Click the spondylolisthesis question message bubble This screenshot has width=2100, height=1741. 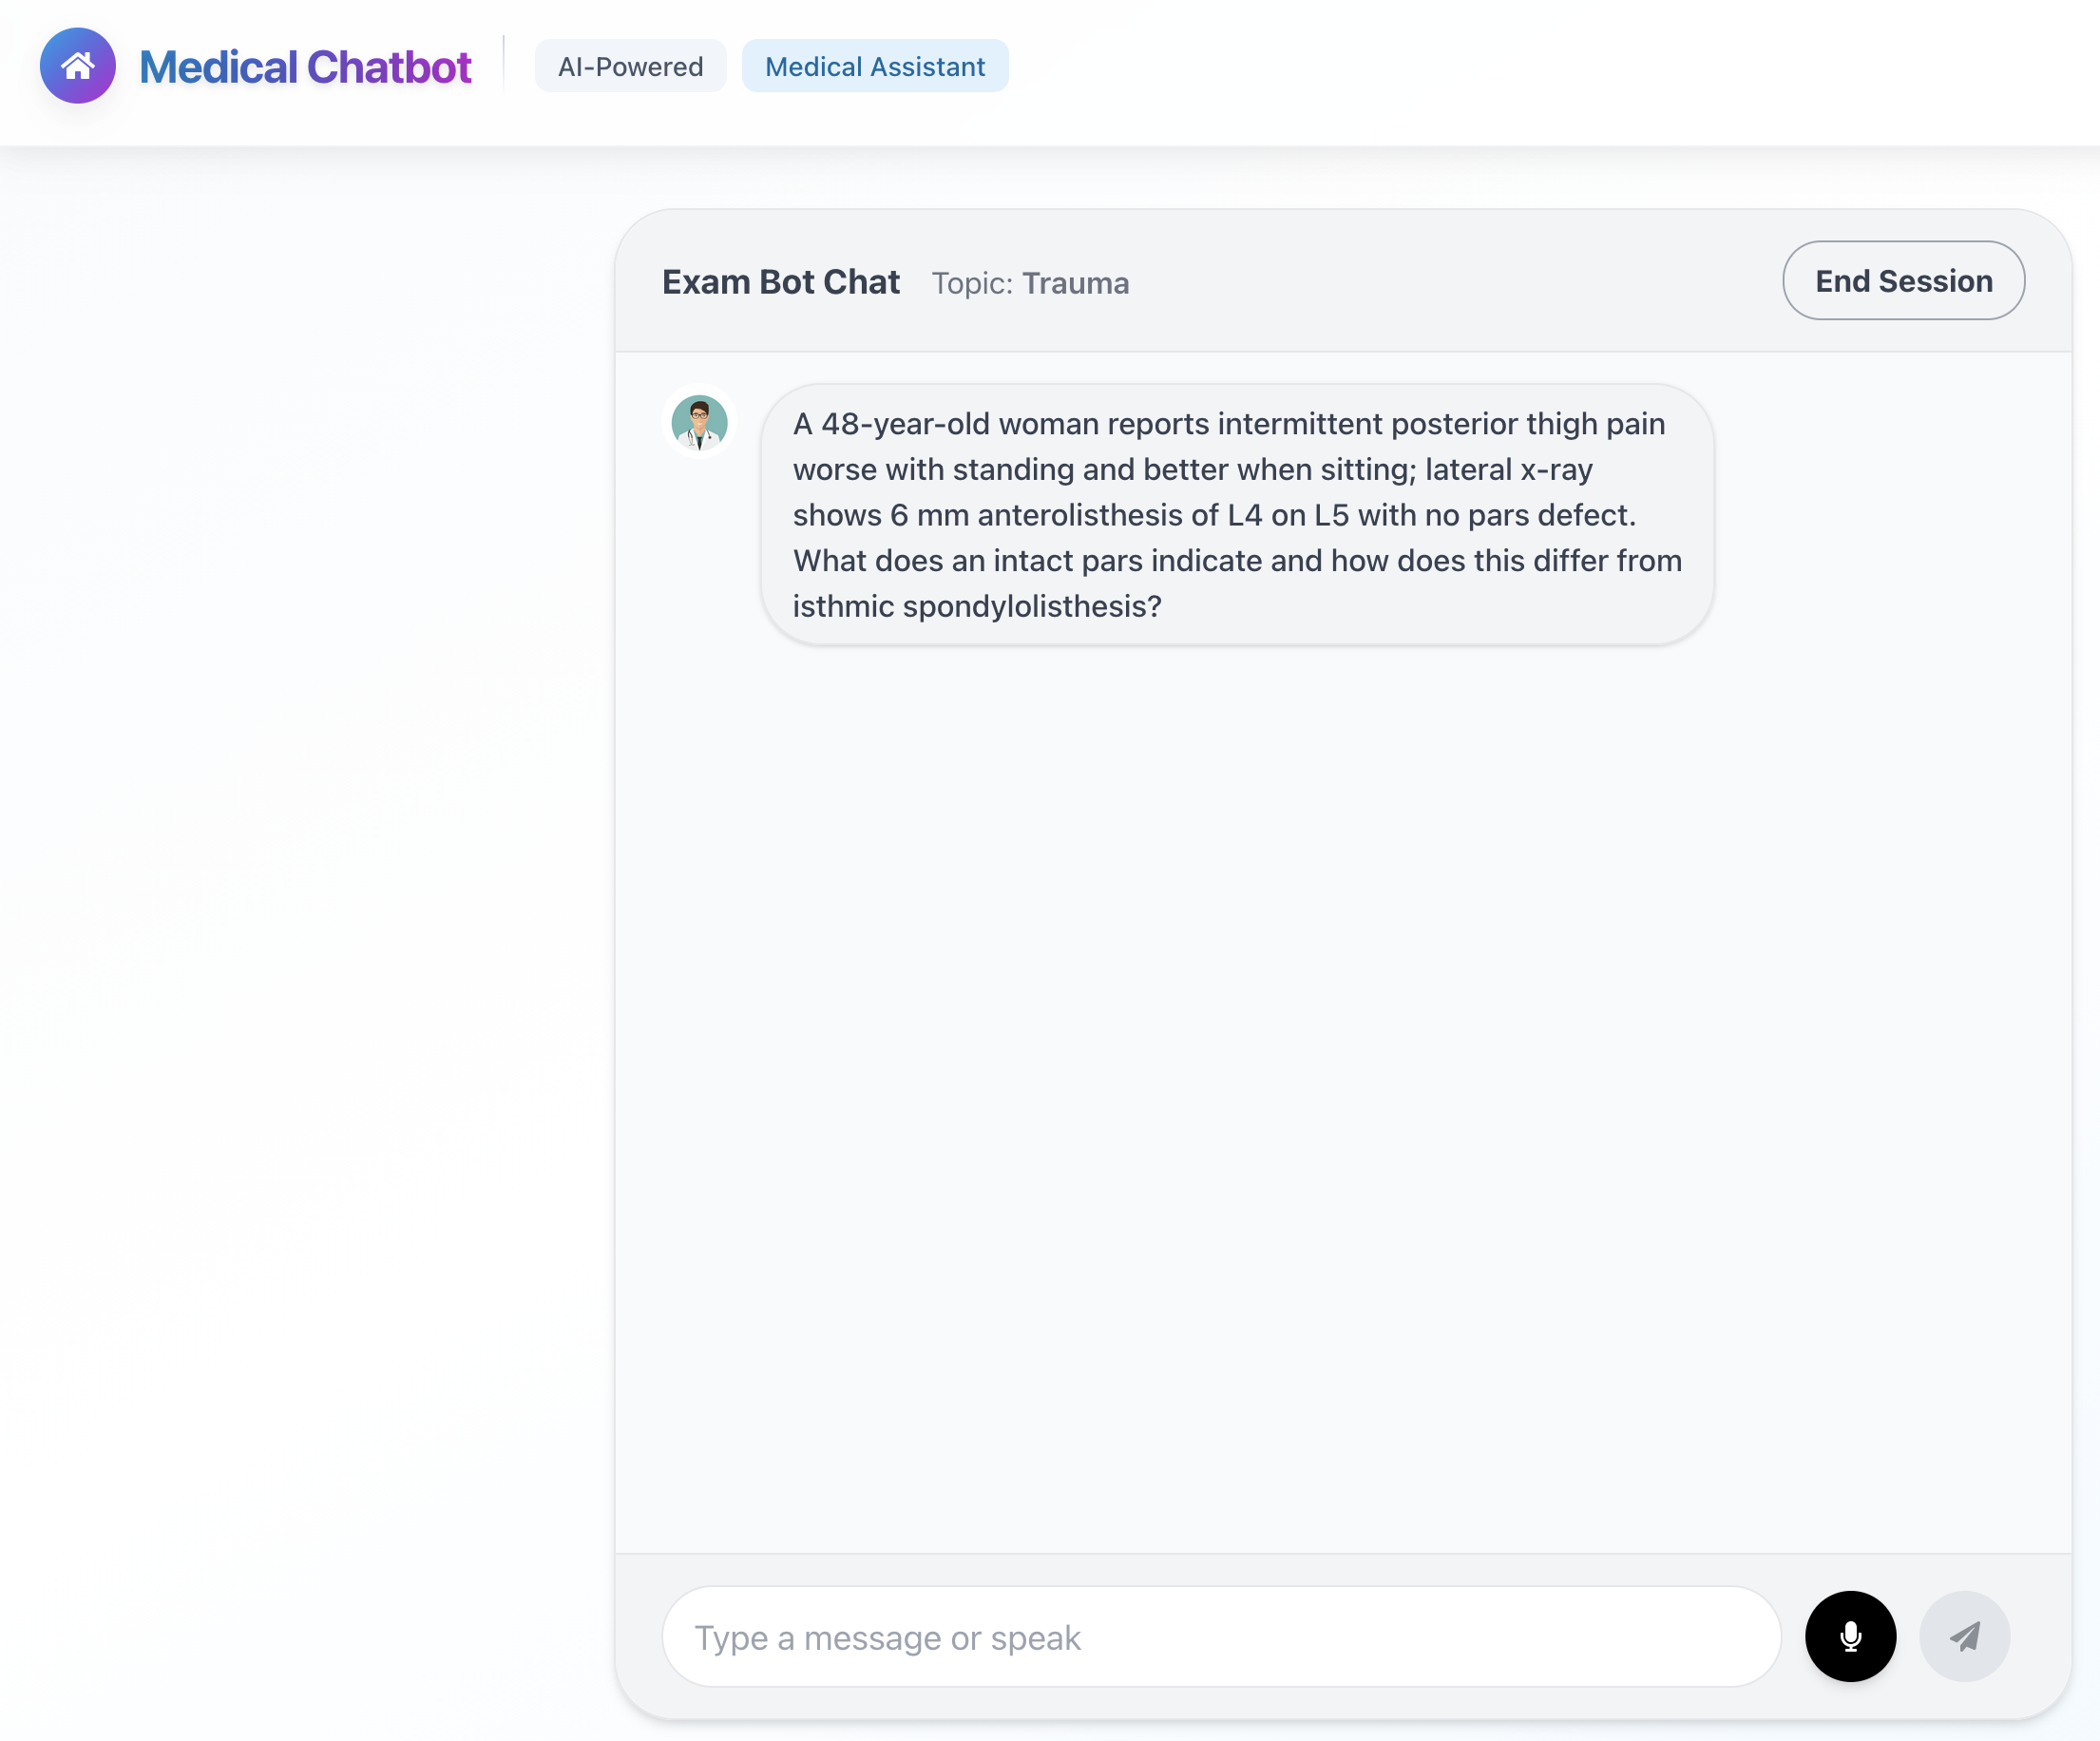pos(1237,514)
